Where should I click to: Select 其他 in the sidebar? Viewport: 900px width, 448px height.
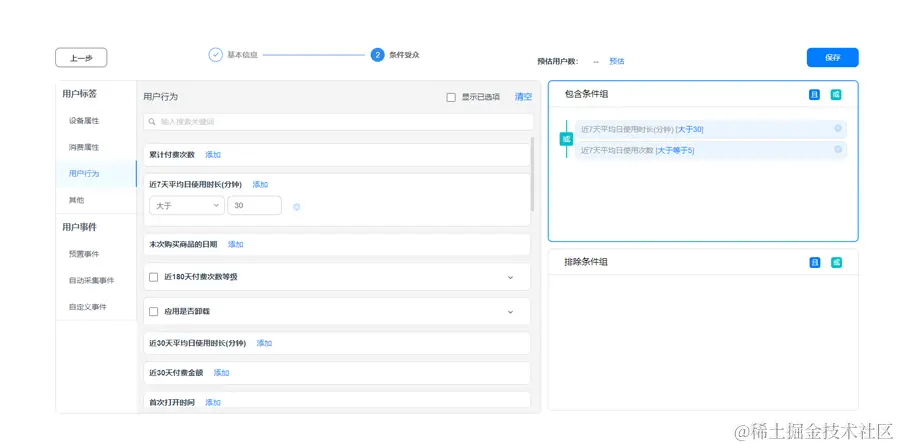[77, 200]
